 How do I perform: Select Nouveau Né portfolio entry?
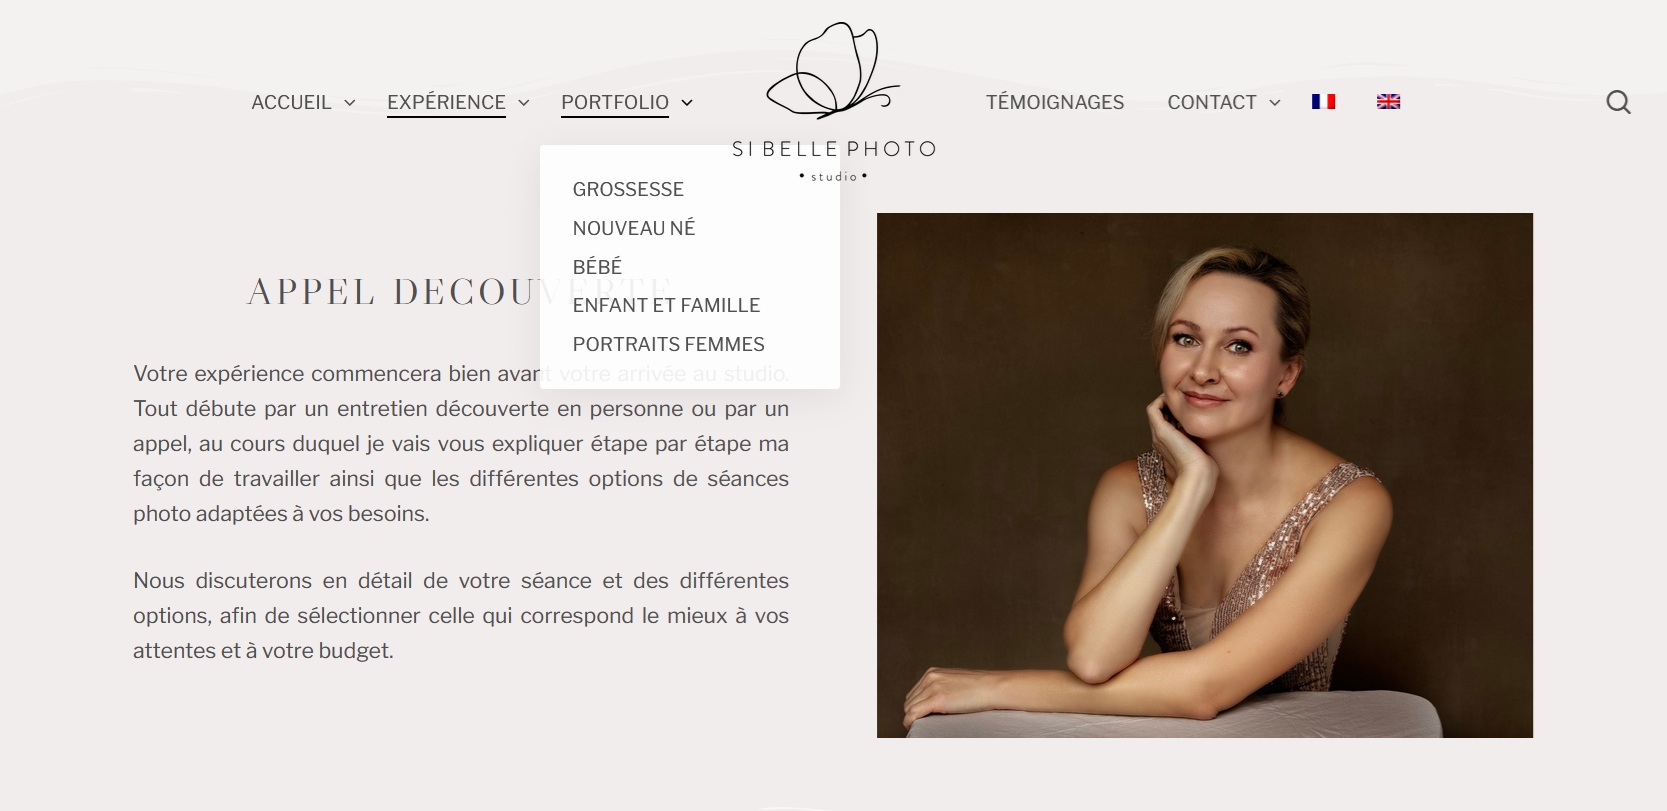634,228
